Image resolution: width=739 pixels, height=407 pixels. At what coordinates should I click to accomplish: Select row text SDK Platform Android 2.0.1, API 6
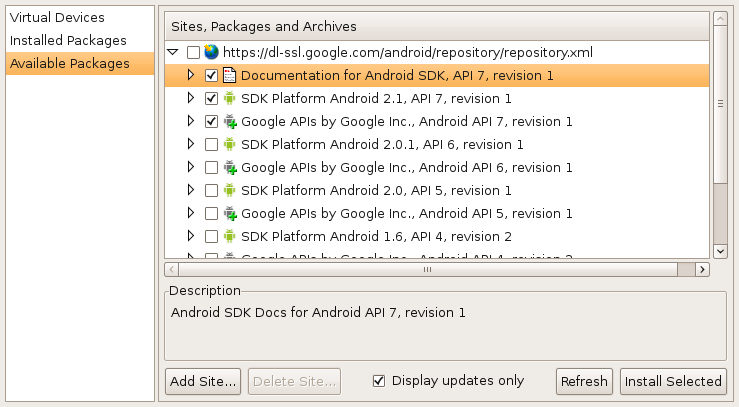382,145
